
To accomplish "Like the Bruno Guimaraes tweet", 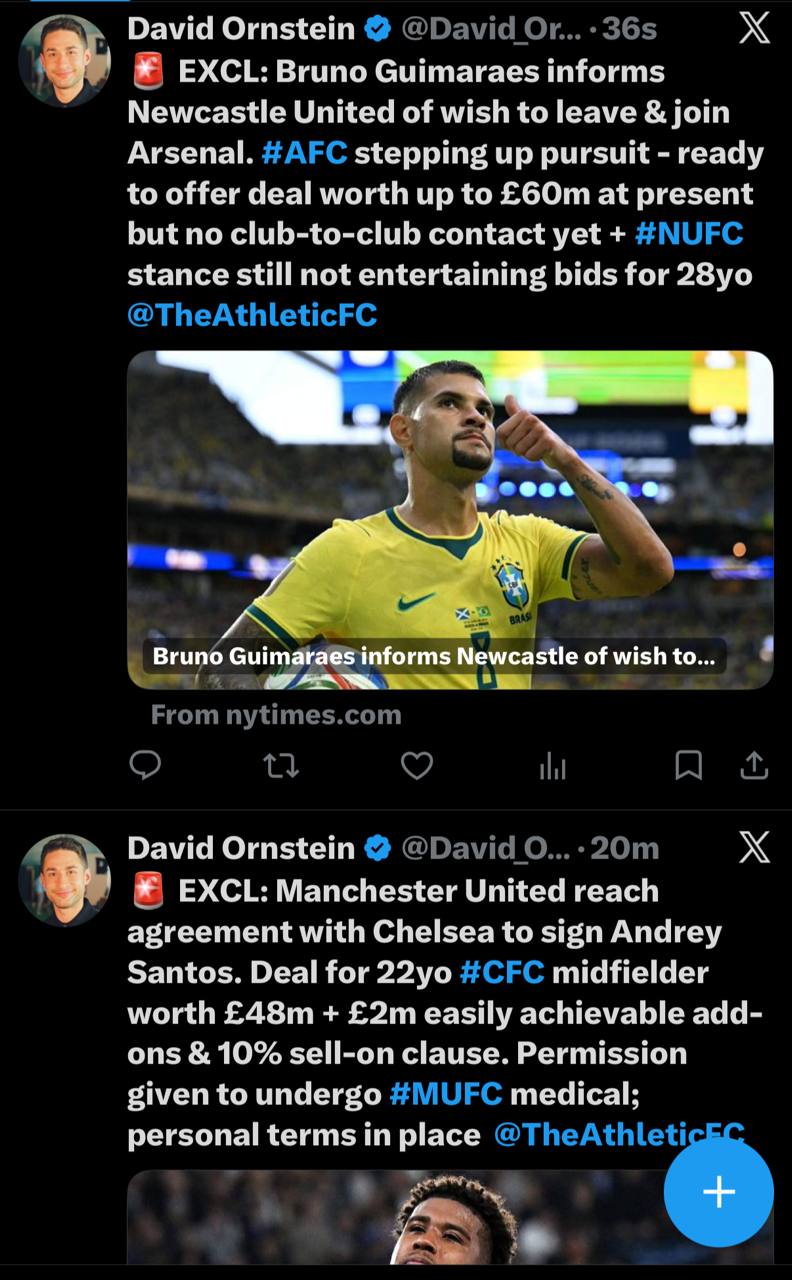I will point(416,765).
